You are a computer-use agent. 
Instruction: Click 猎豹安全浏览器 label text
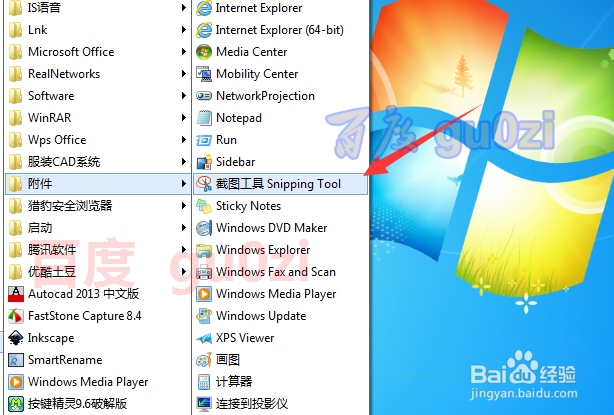[x=70, y=206]
